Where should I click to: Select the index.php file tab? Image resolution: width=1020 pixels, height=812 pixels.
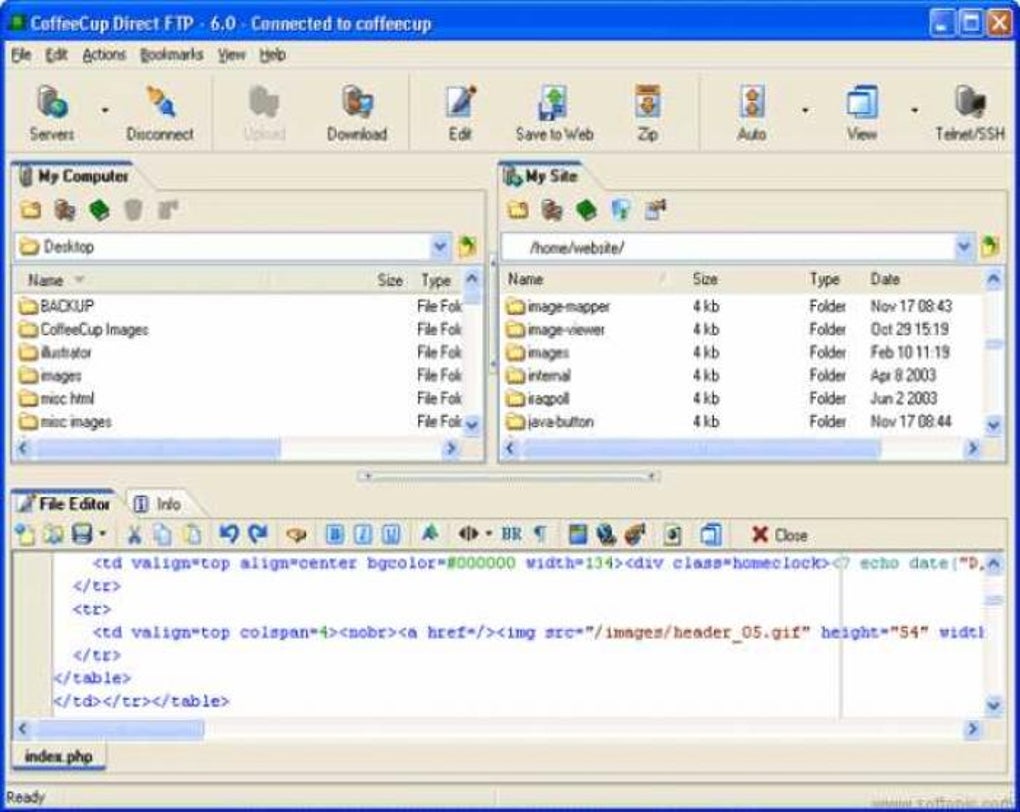click(x=59, y=756)
